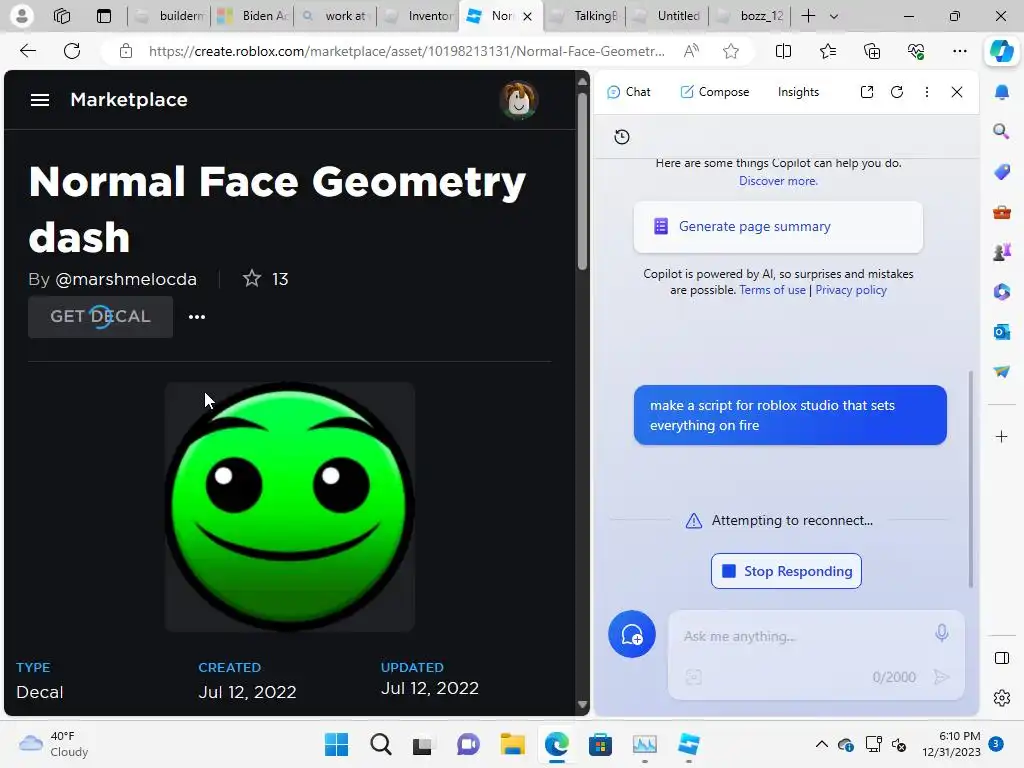Screen dimensions: 1024x768
Task: Open a new browser tab
Action: tap(808, 16)
